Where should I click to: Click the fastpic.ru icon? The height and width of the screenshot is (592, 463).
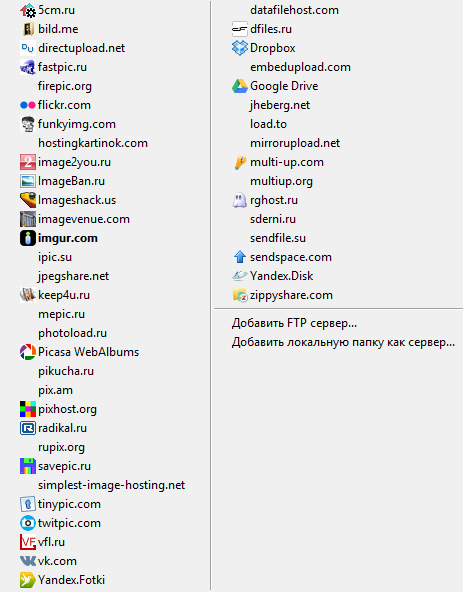point(28,67)
